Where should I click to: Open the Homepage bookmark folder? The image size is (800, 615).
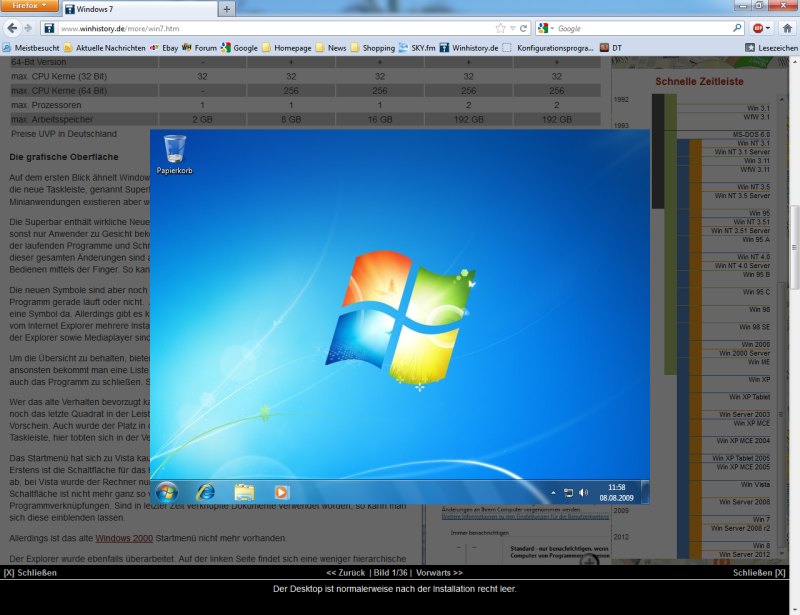287,48
